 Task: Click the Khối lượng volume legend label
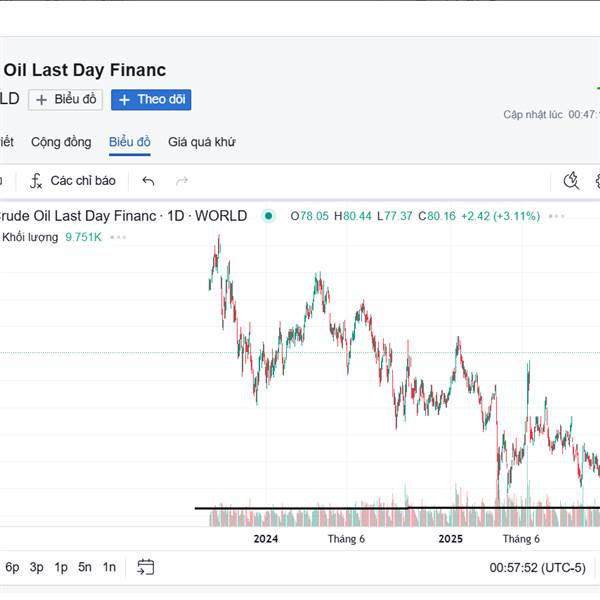coord(31,237)
